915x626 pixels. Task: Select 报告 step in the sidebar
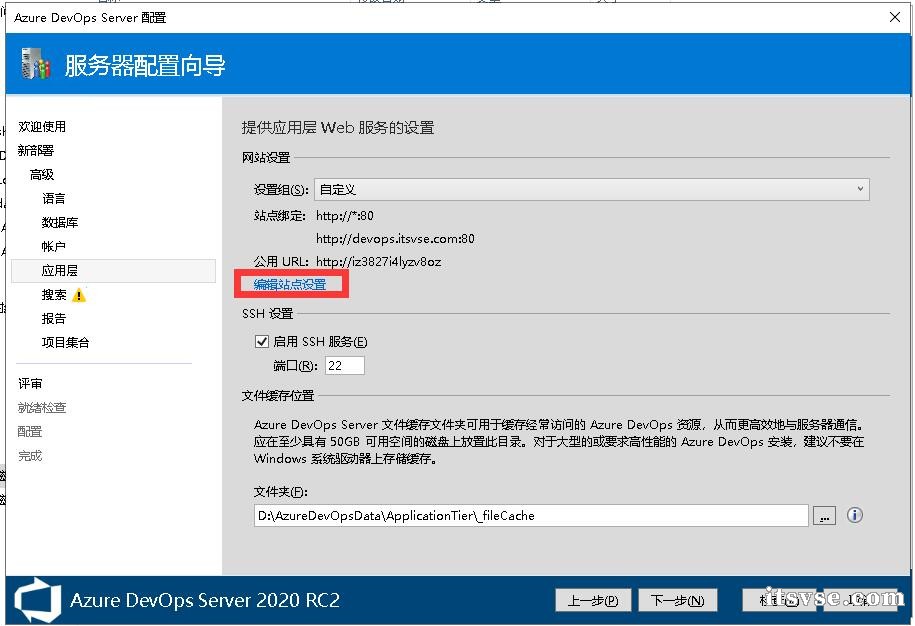pyautogui.click(x=54, y=319)
